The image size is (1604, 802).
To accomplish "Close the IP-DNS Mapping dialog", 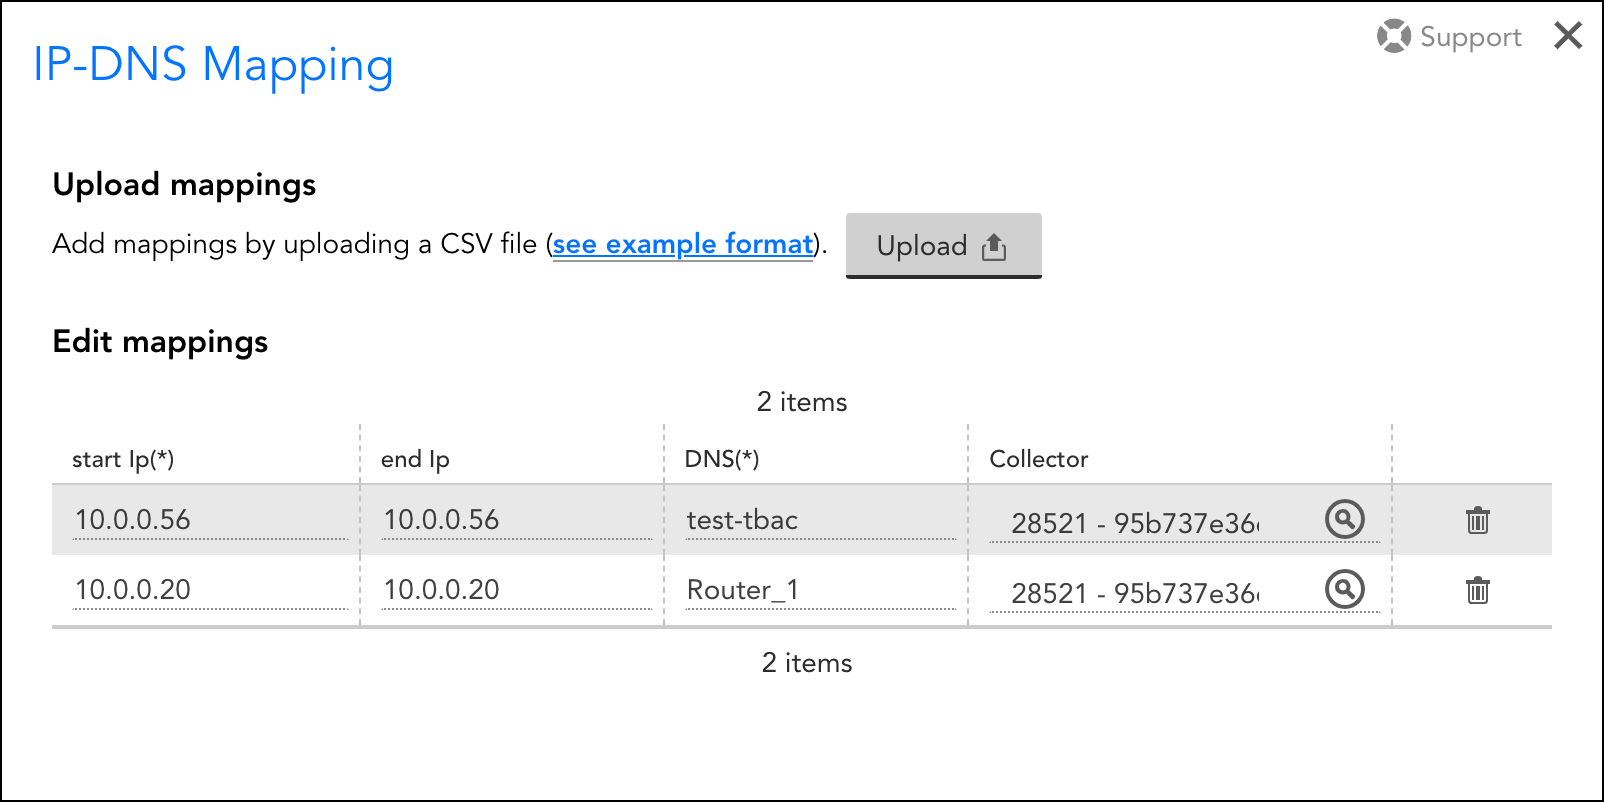I will tap(1568, 36).
